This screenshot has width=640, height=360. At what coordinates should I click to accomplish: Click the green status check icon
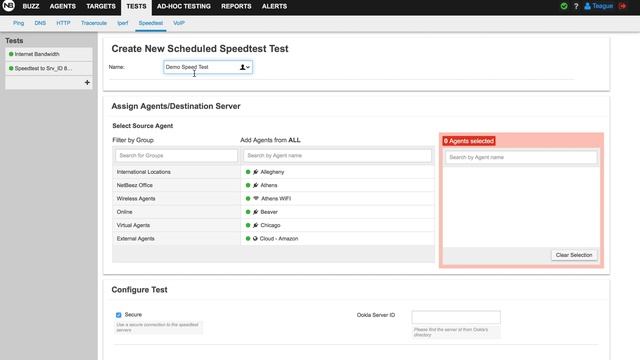click(x=564, y=6)
